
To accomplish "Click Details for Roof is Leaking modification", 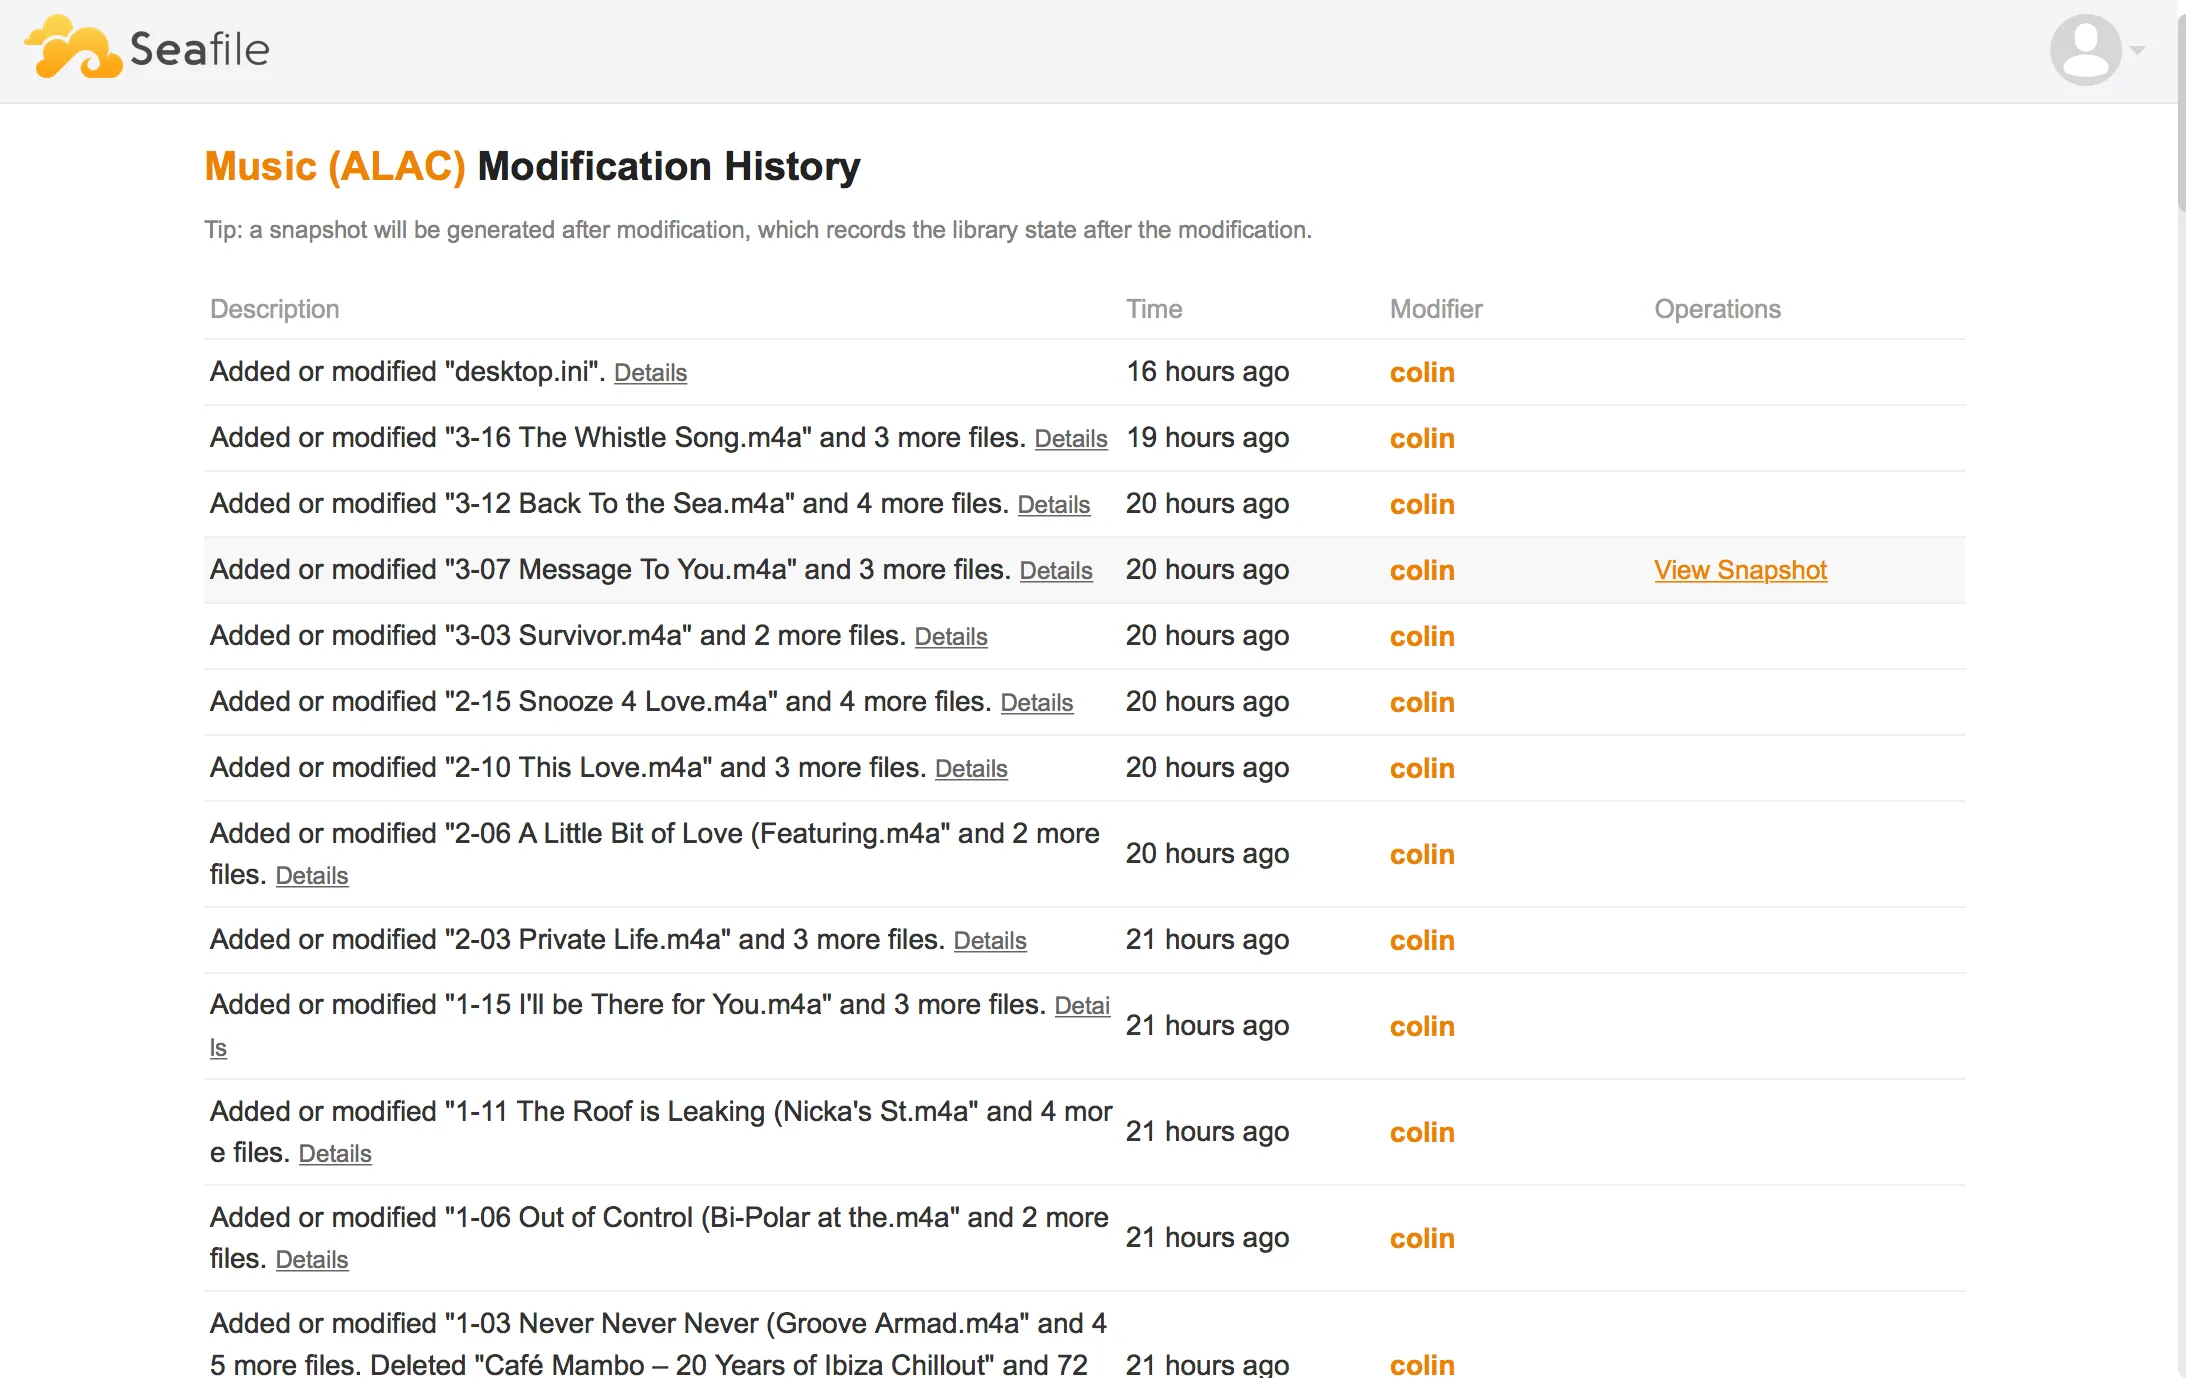I will click(x=333, y=1153).
